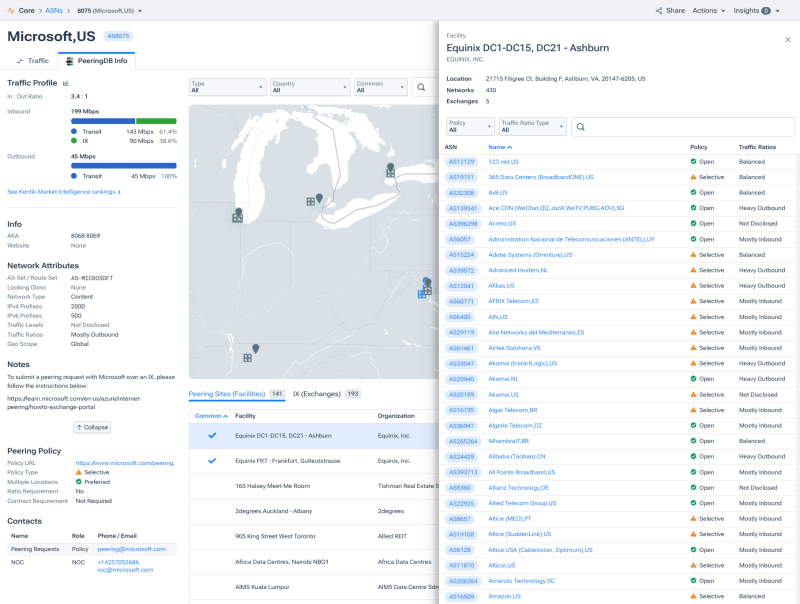Click the Collapse button under Notes
This screenshot has width=800, height=604.
[x=92, y=427]
